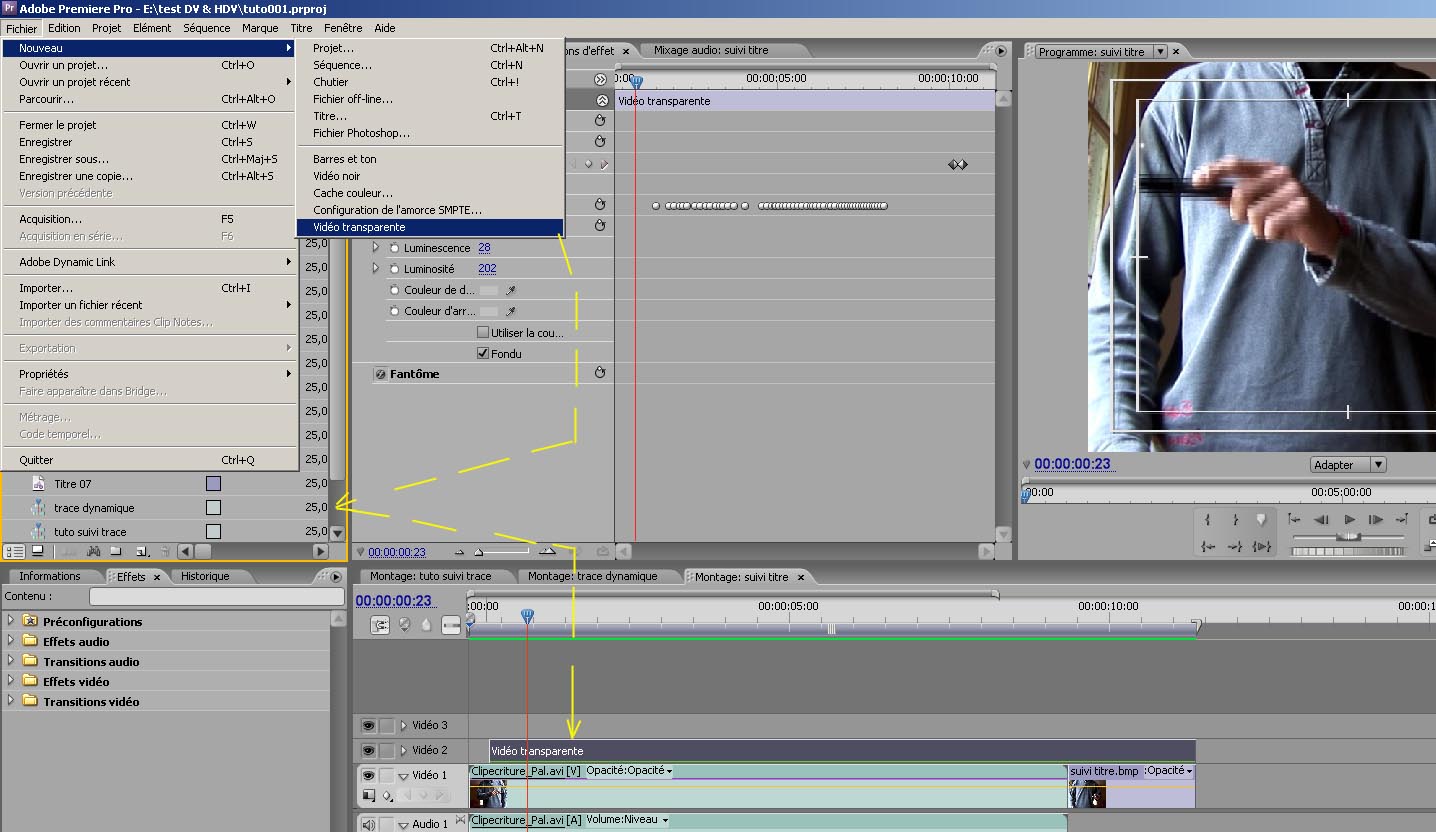The height and width of the screenshot is (832, 1436).
Task: Expand the Préconfigurations effects folder
Action: point(11,621)
